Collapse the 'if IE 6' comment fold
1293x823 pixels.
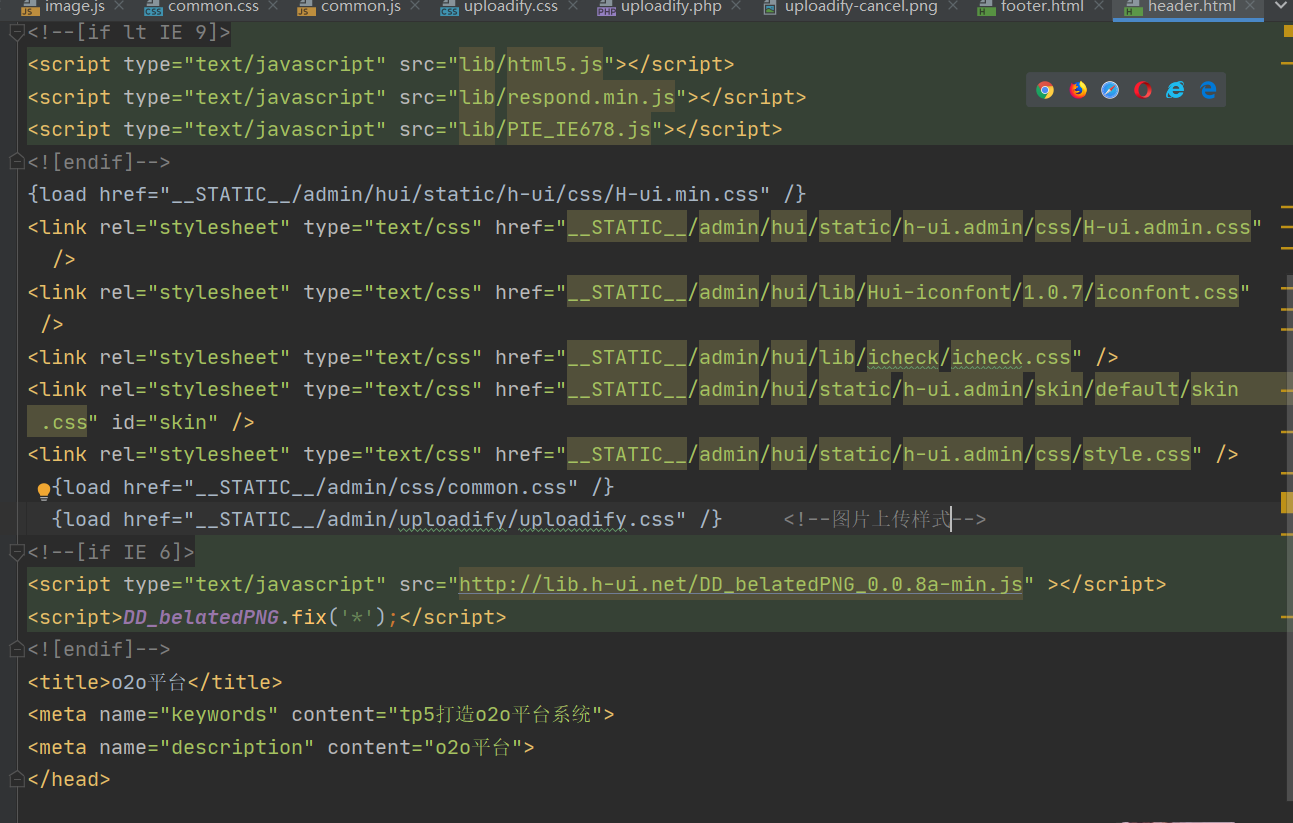click(x=16, y=552)
